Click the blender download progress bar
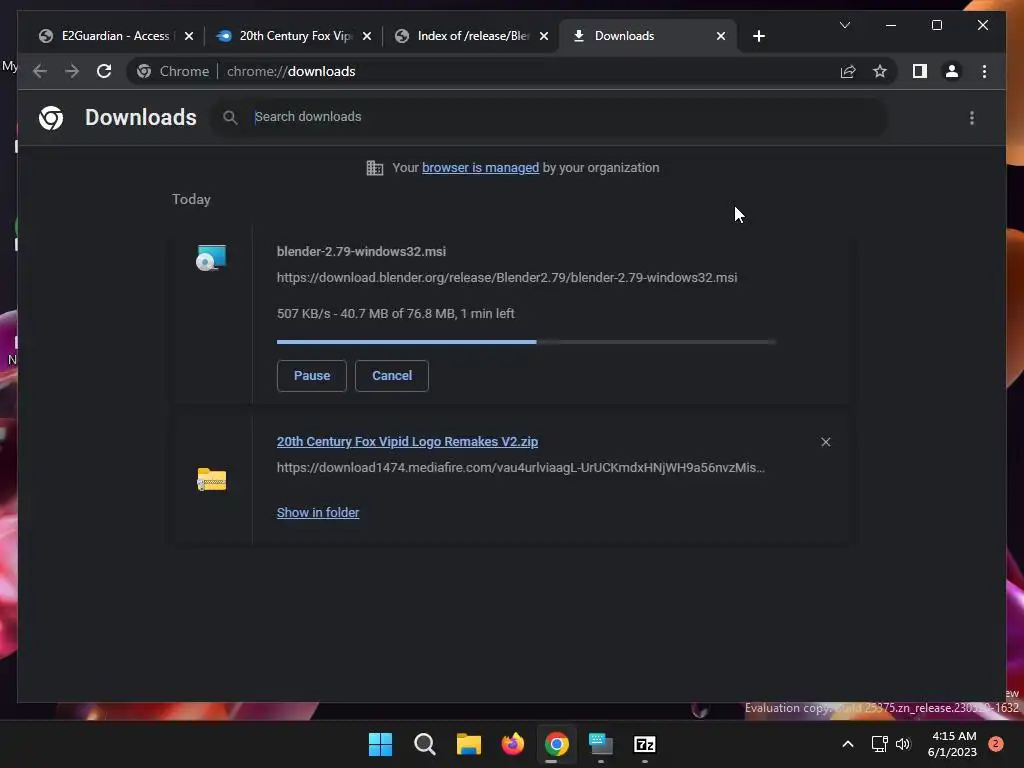Image resolution: width=1024 pixels, height=768 pixels. 526,342
